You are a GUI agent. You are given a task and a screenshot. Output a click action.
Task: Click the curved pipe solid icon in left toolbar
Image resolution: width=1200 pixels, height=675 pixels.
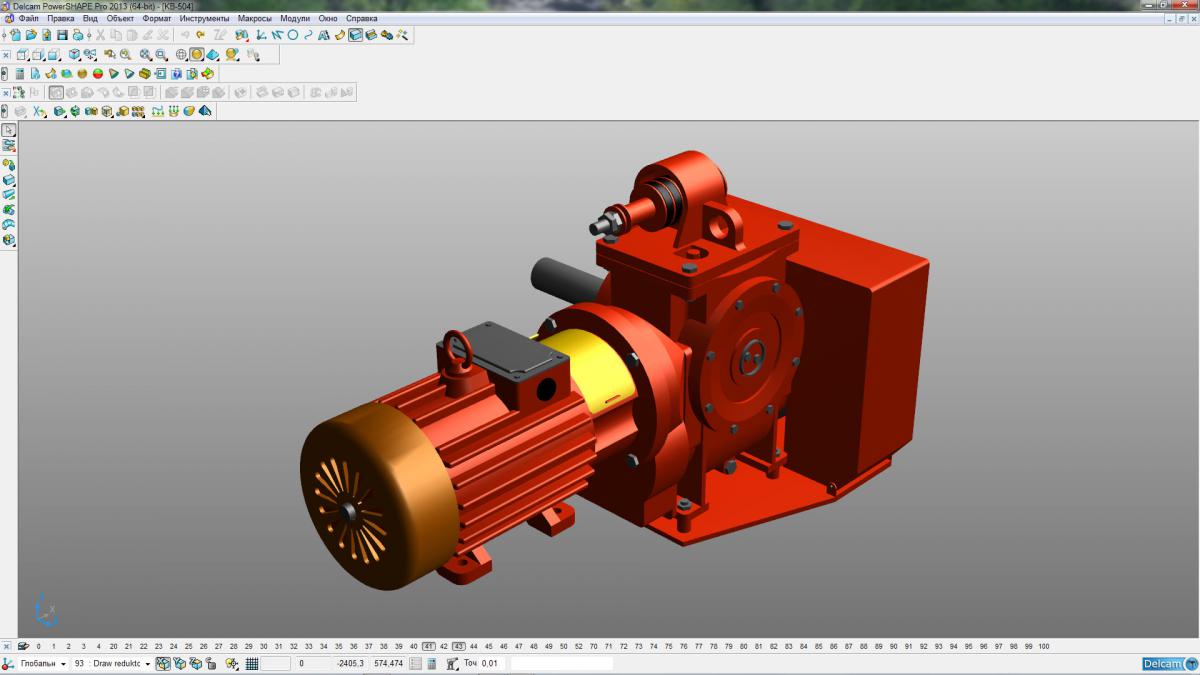pos(9,225)
